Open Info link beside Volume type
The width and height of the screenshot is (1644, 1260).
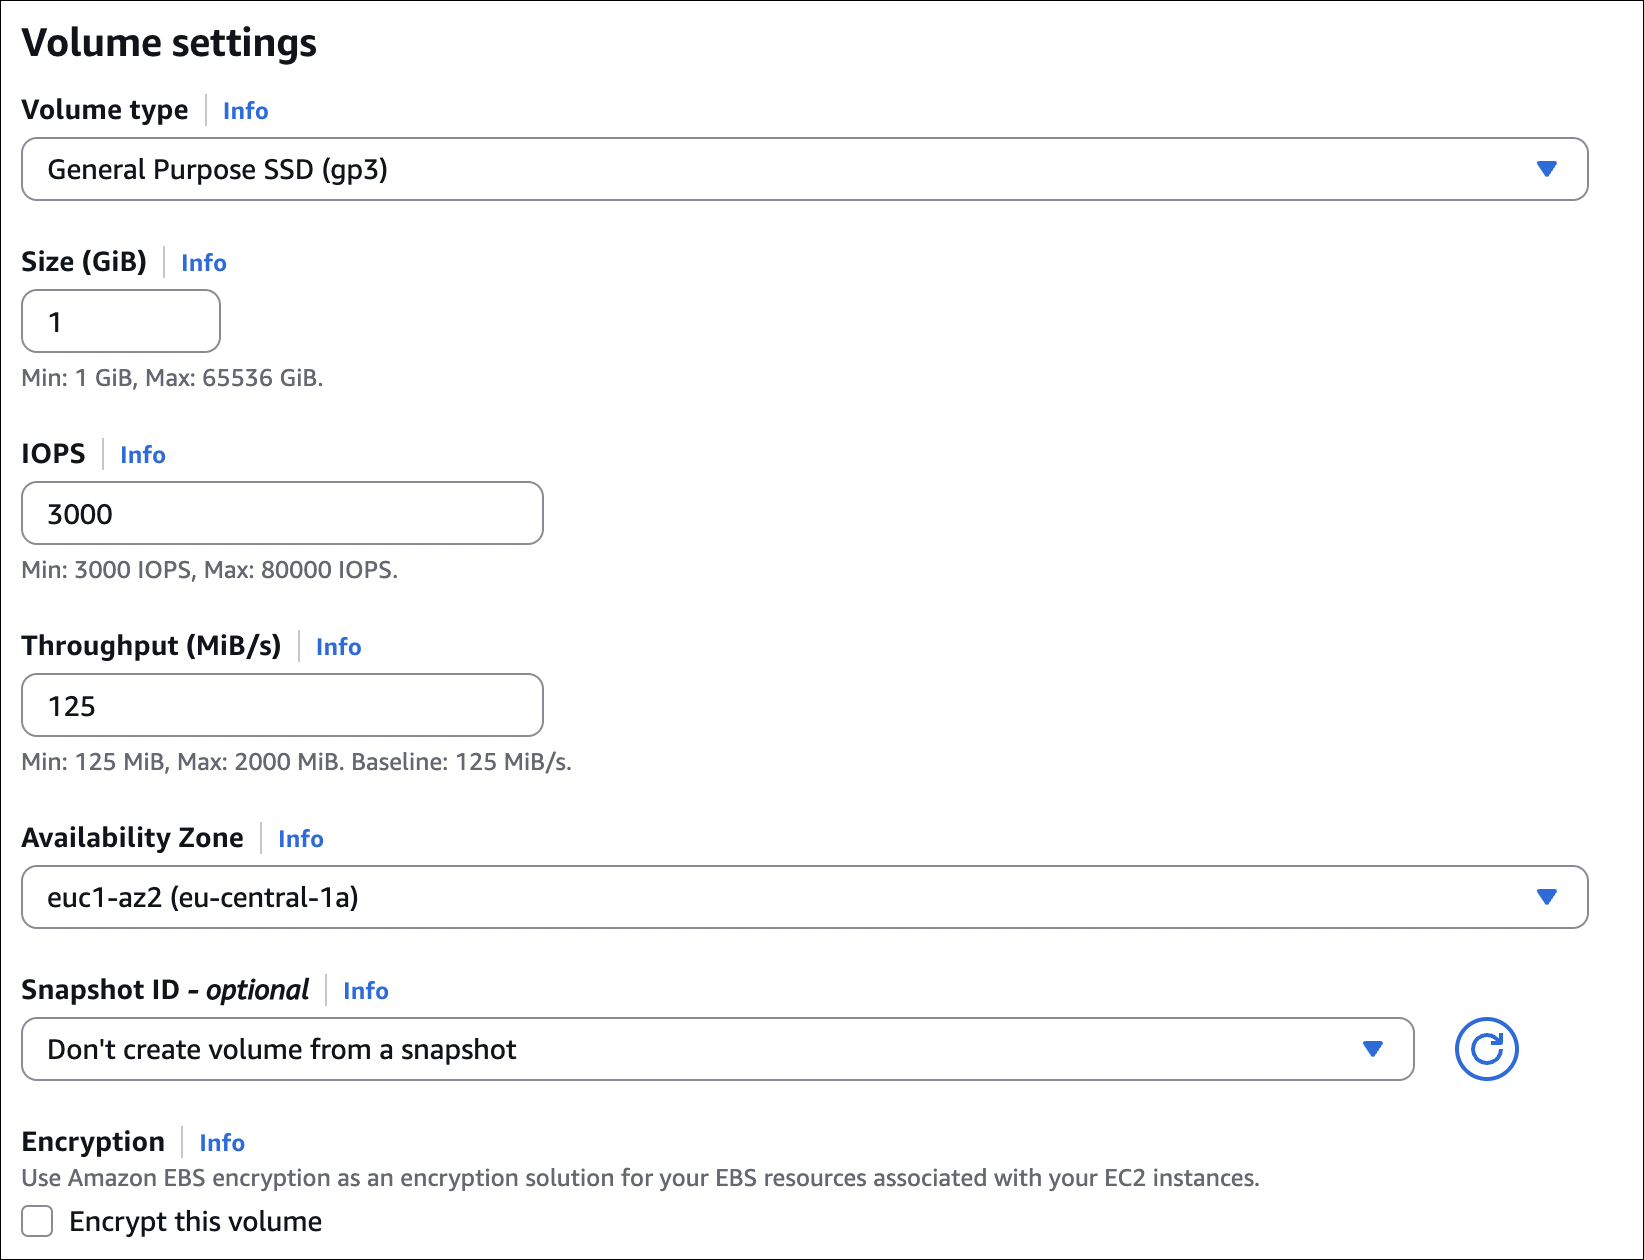[x=245, y=111]
